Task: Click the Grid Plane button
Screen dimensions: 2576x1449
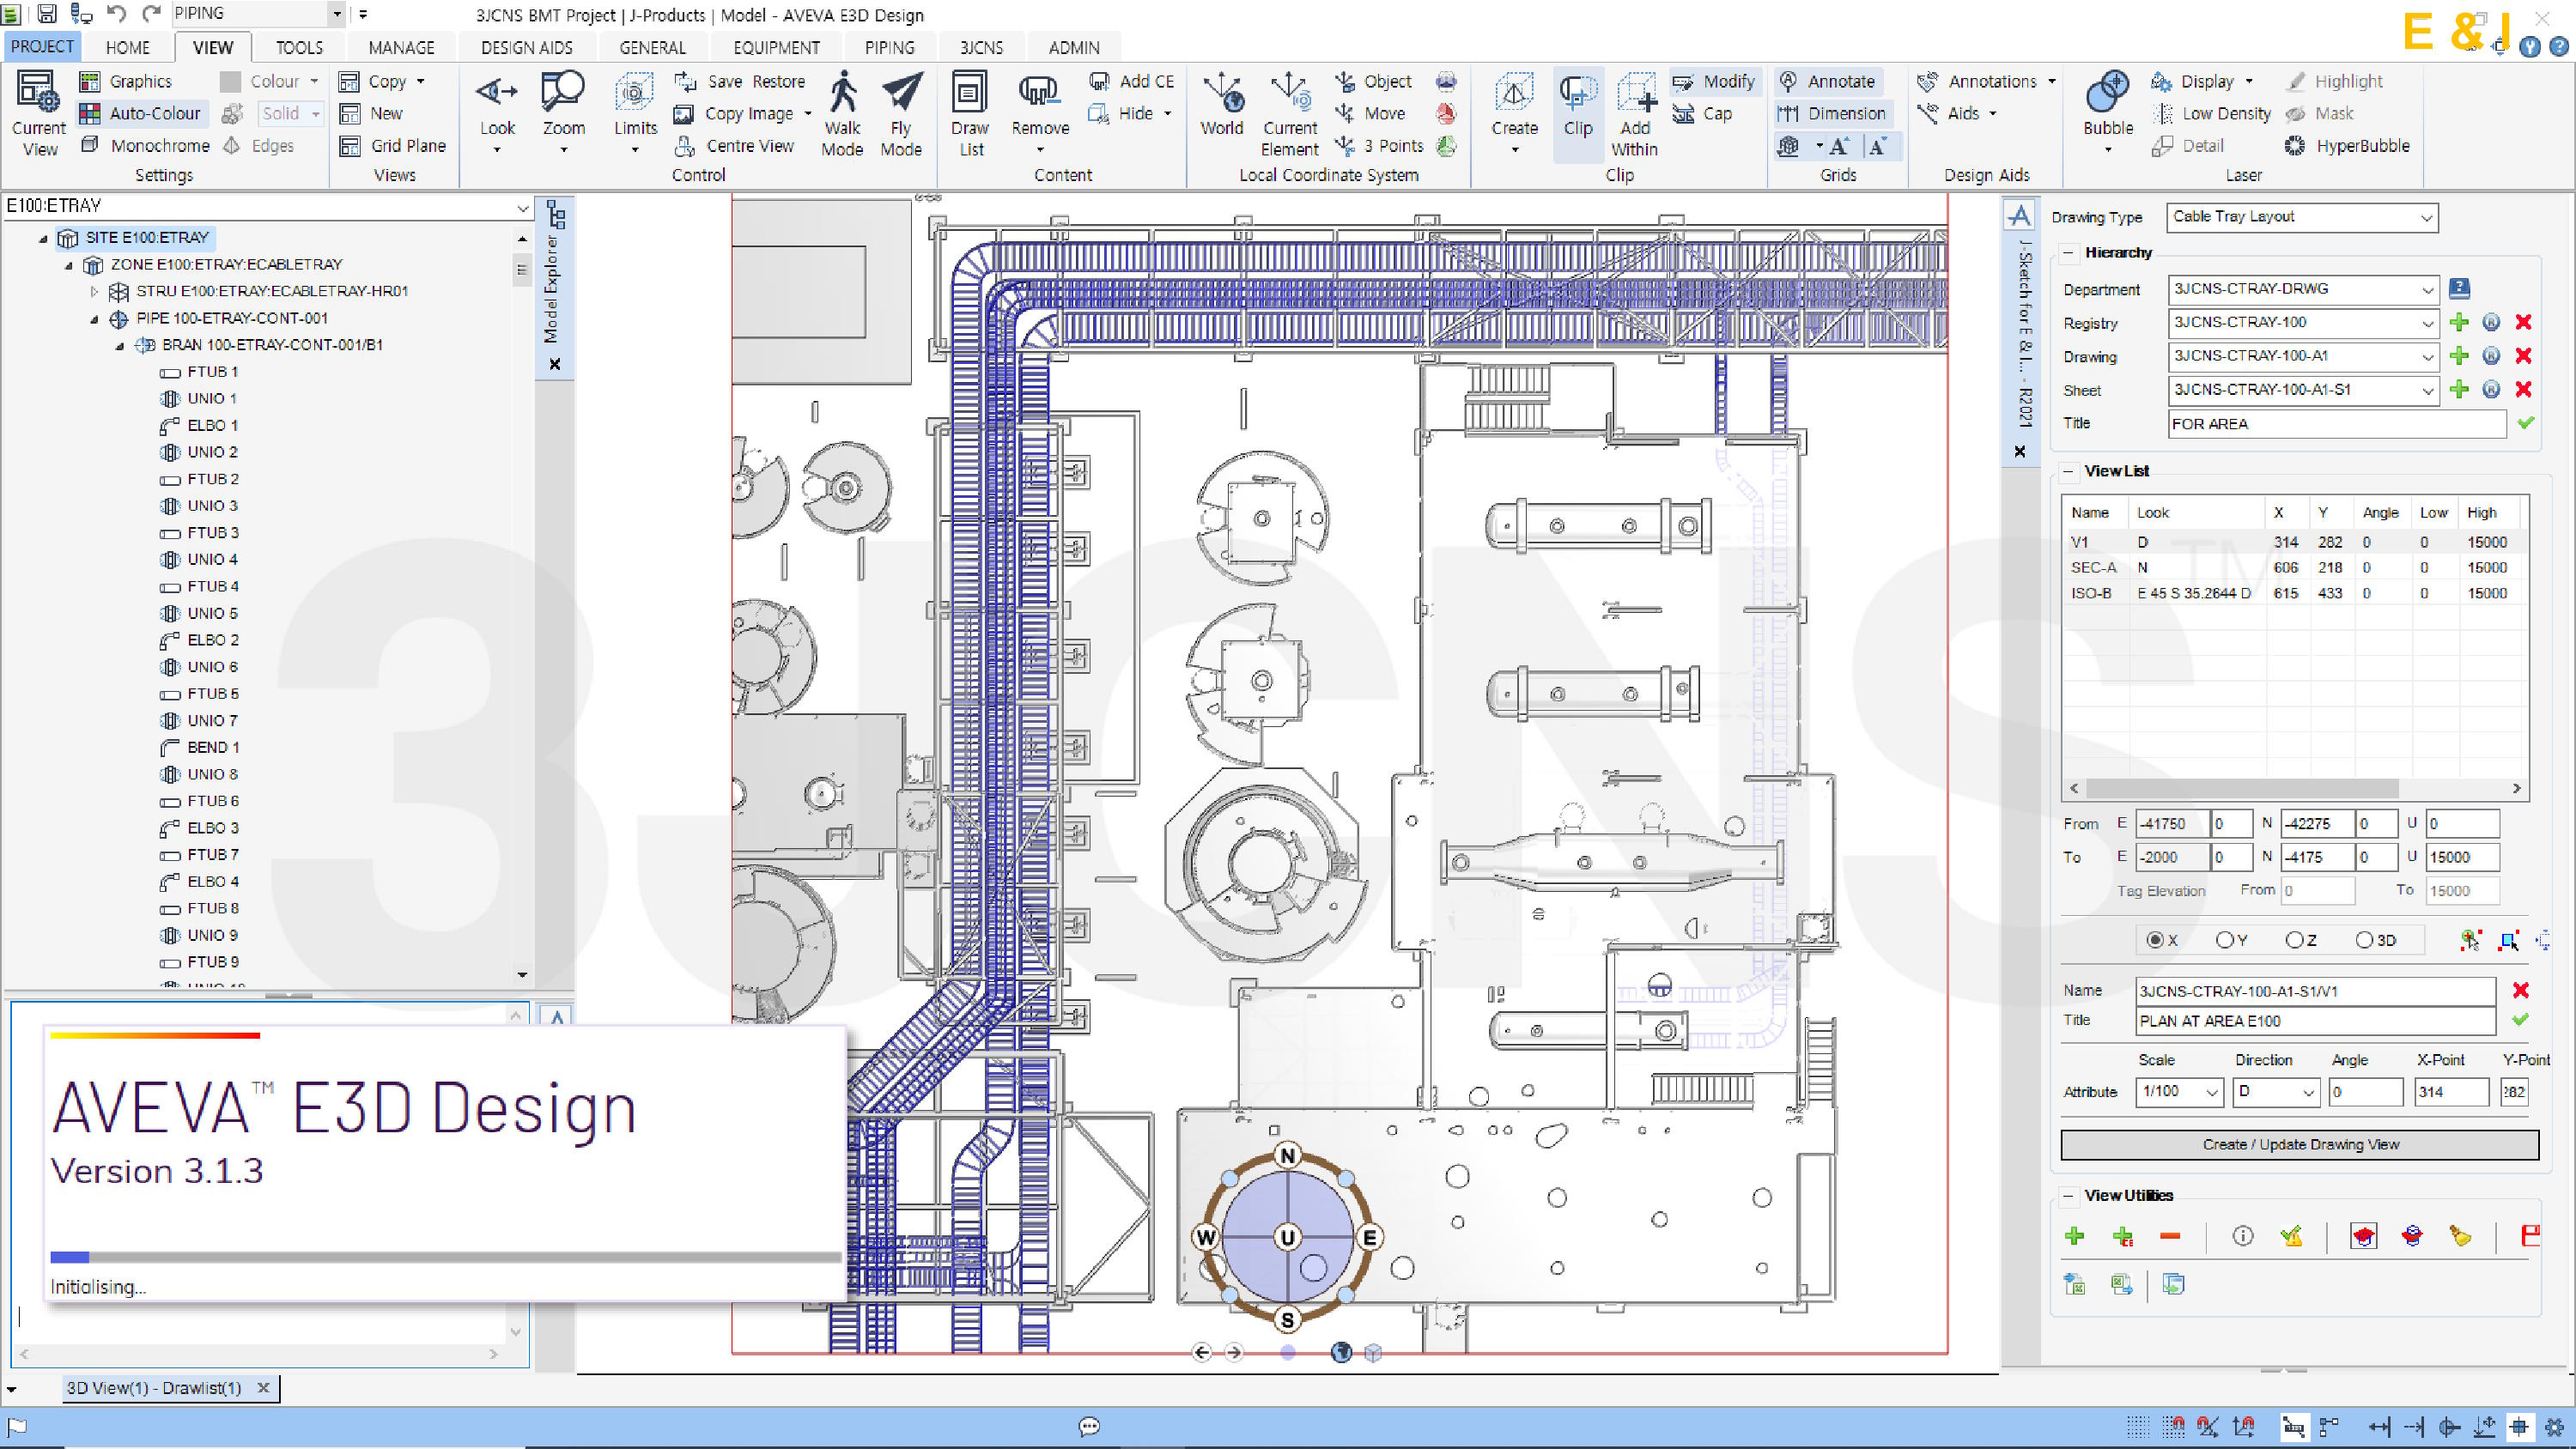Action: 393,146
